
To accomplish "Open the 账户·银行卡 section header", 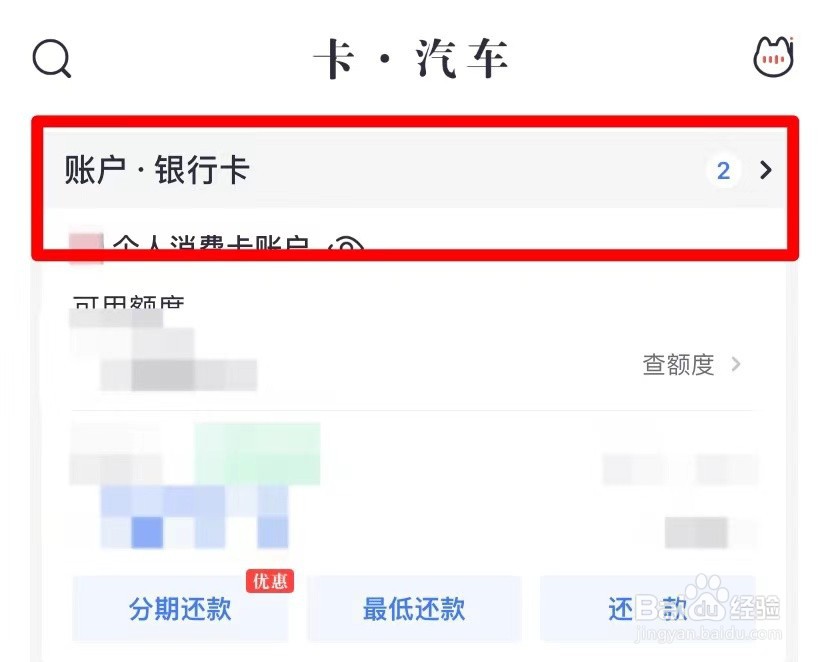I will point(415,169).
